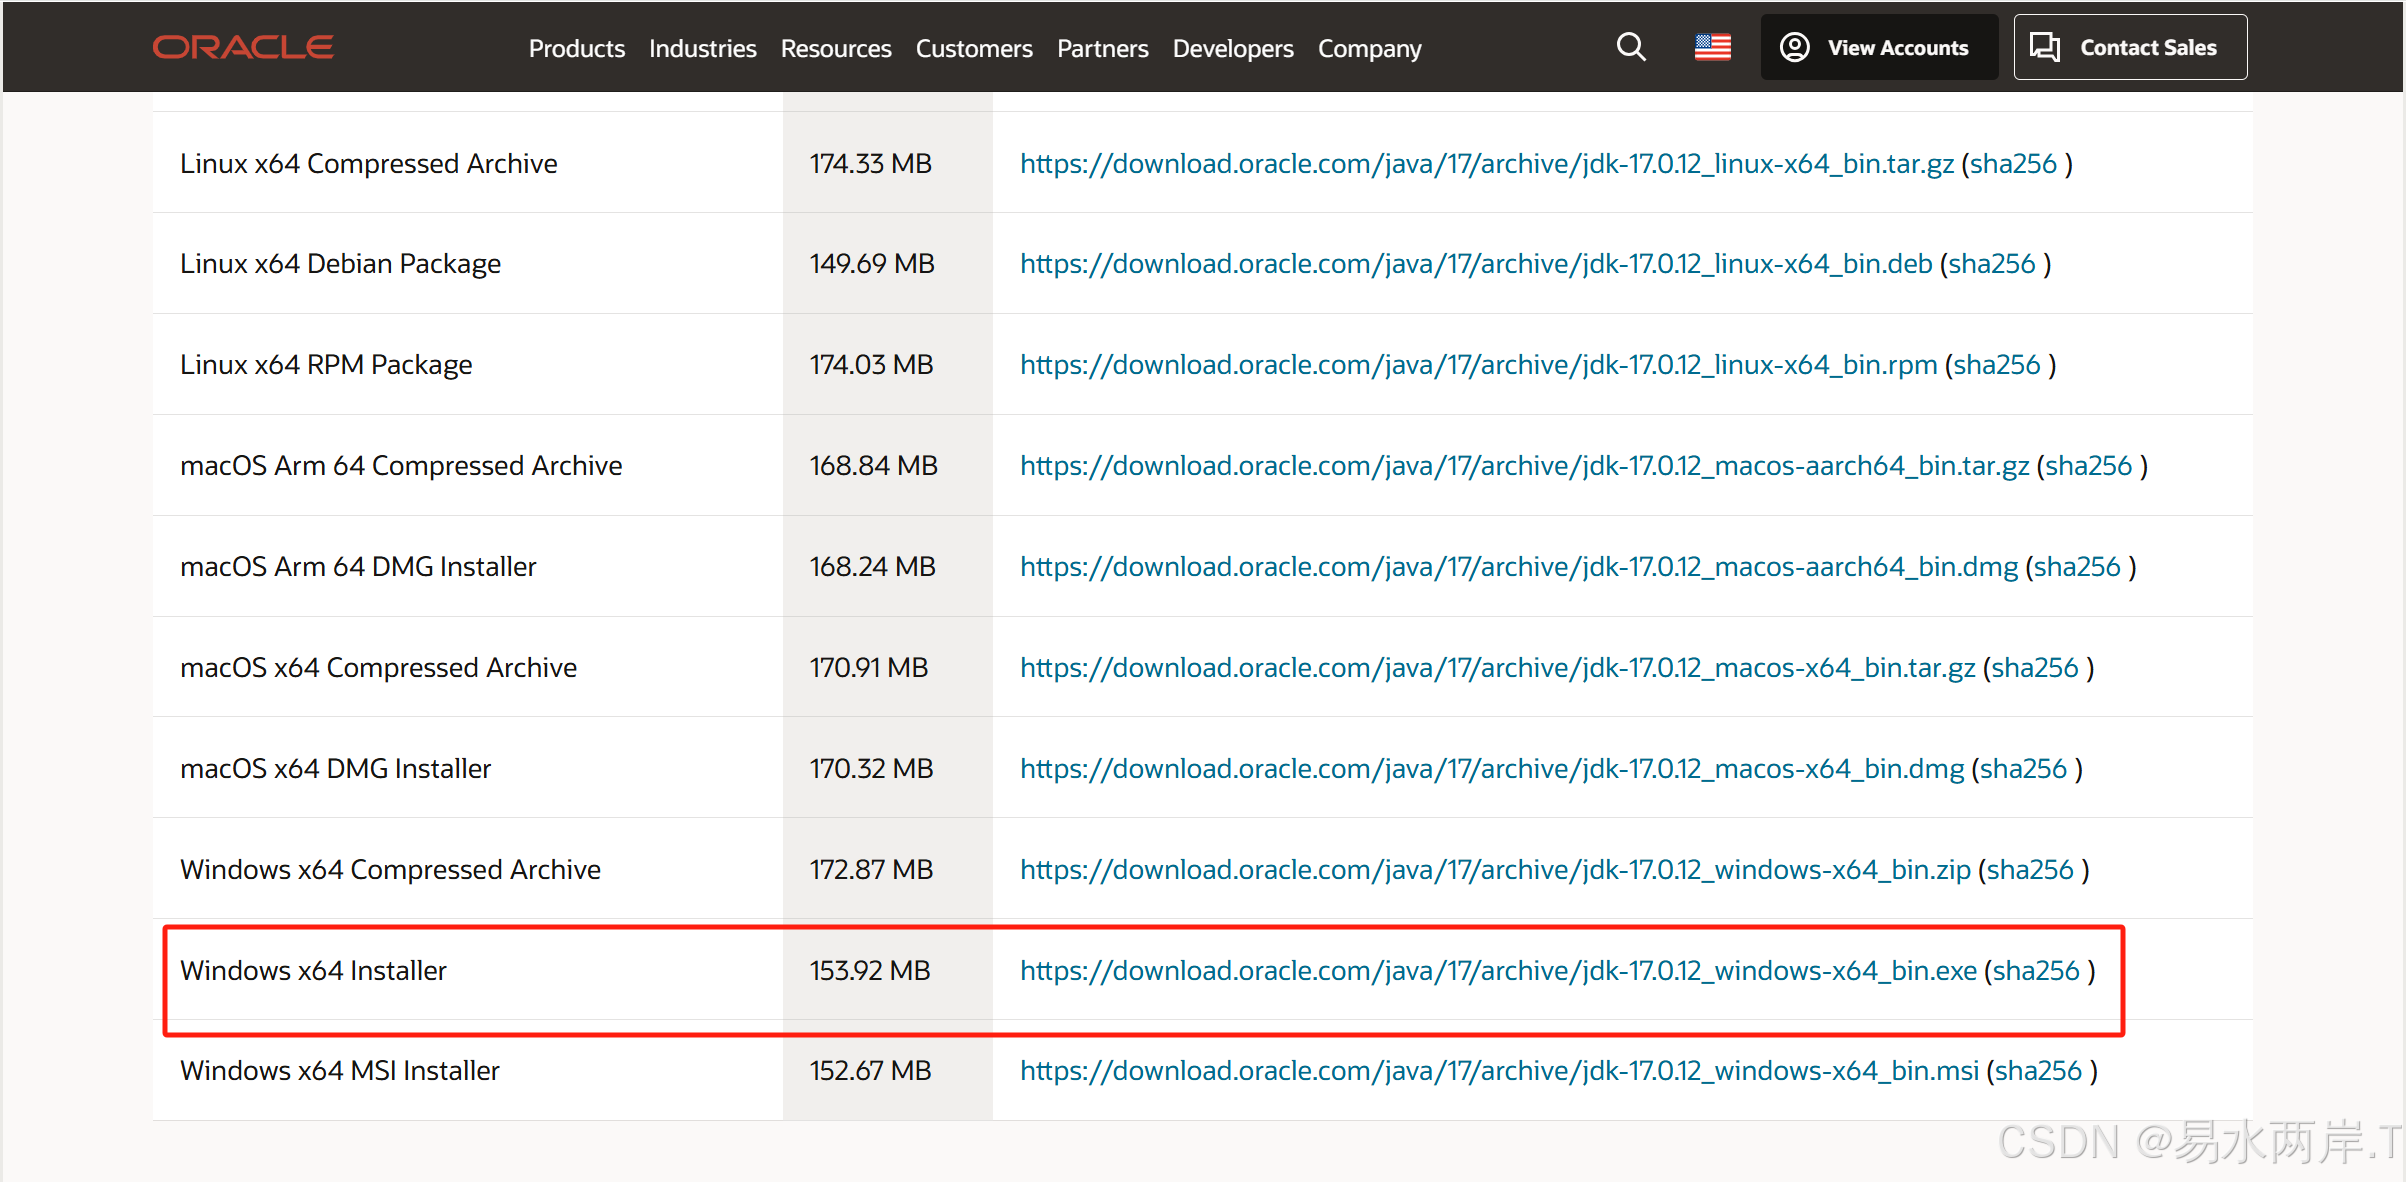Viewport: 2406px width, 1182px height.
Task: Open the Developers menu
Action: pos(1232,48)
